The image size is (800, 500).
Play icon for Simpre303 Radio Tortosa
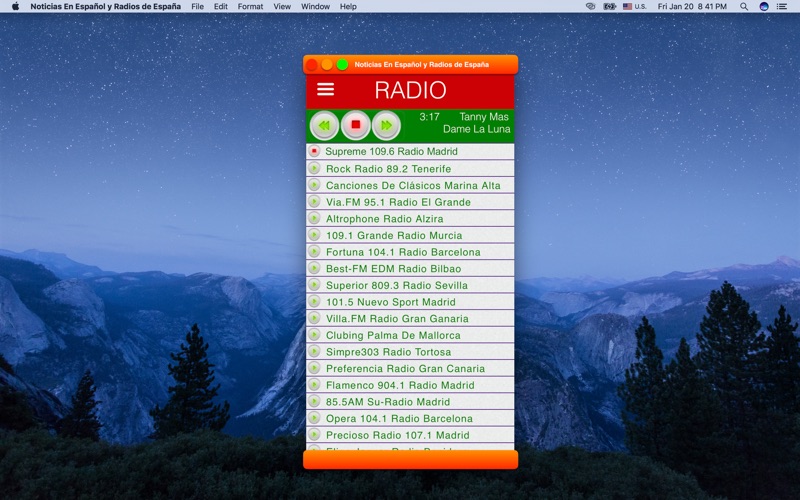pyautogui.click(x=314, y=352)
